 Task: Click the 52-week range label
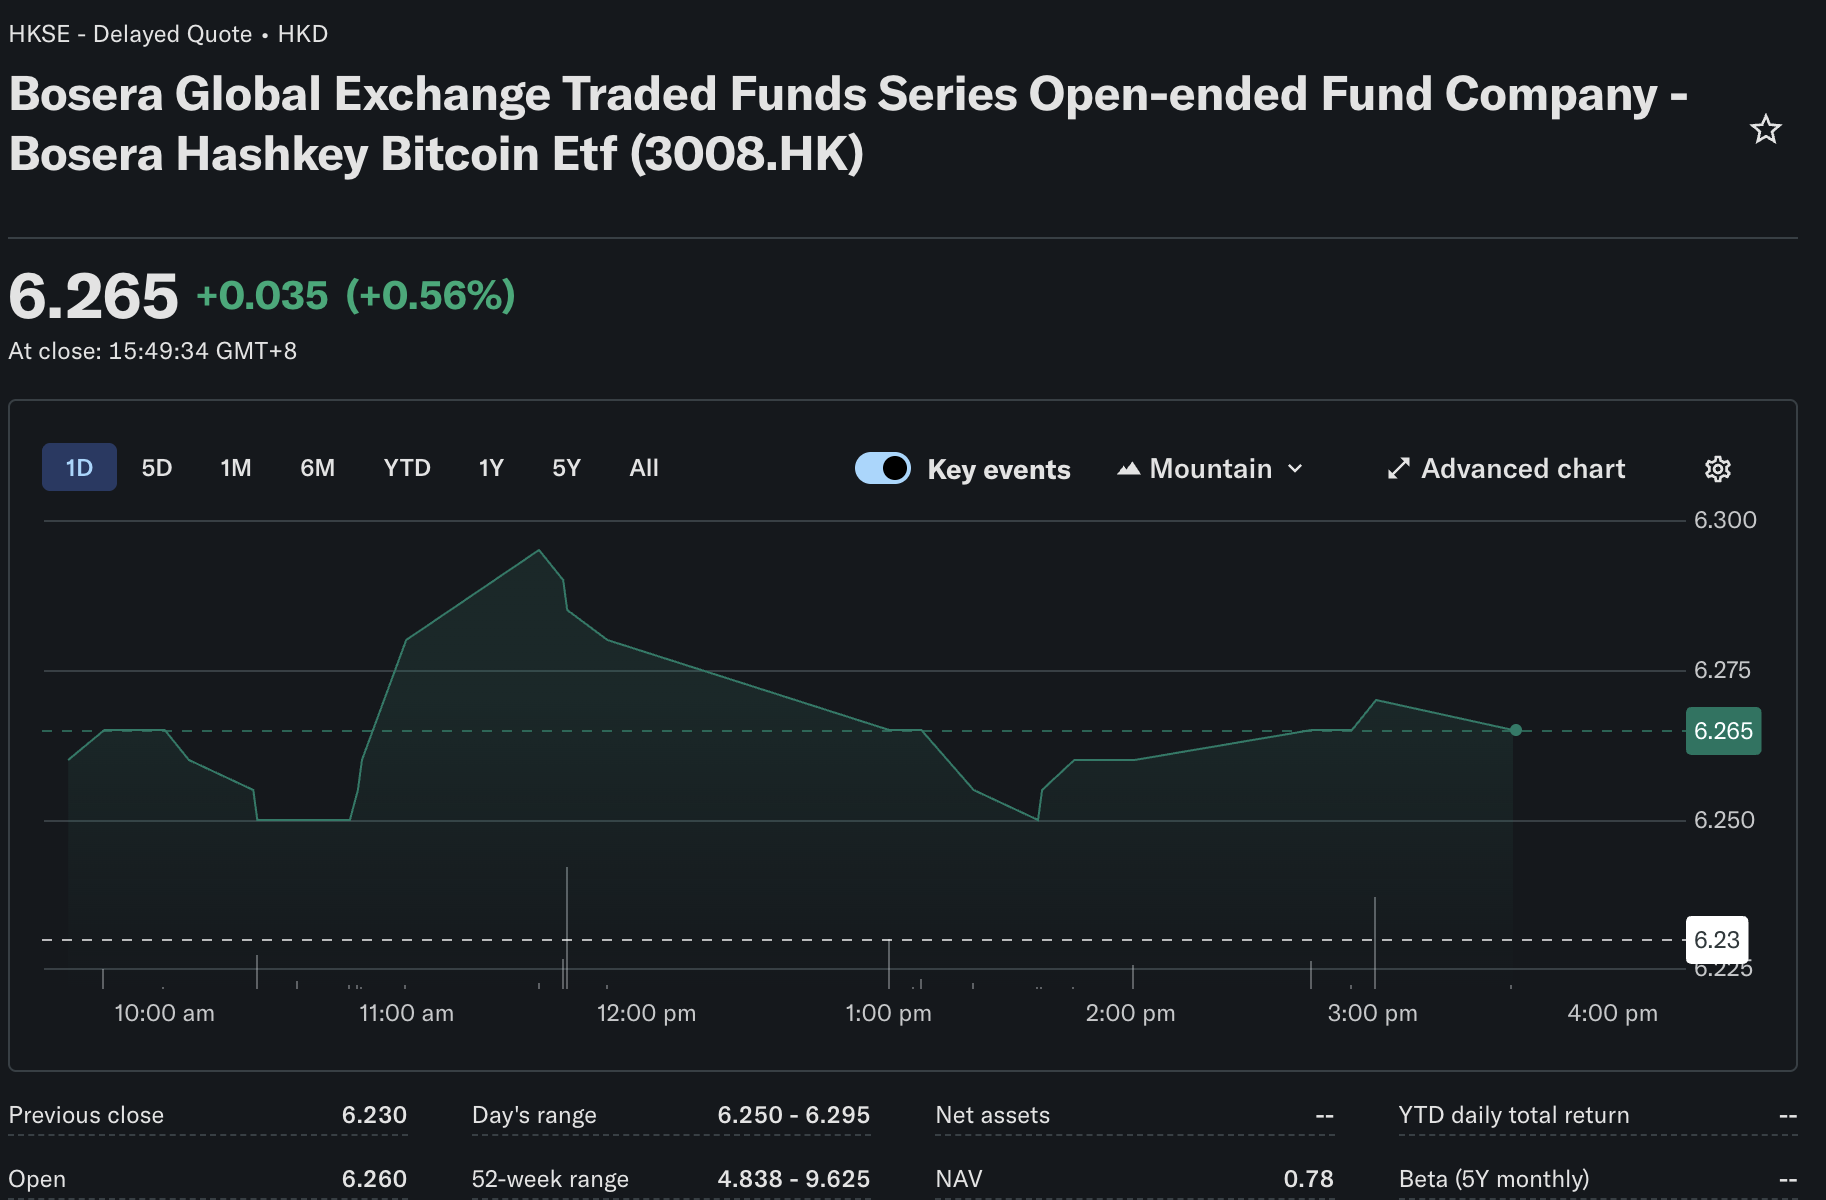point(550,1179)
